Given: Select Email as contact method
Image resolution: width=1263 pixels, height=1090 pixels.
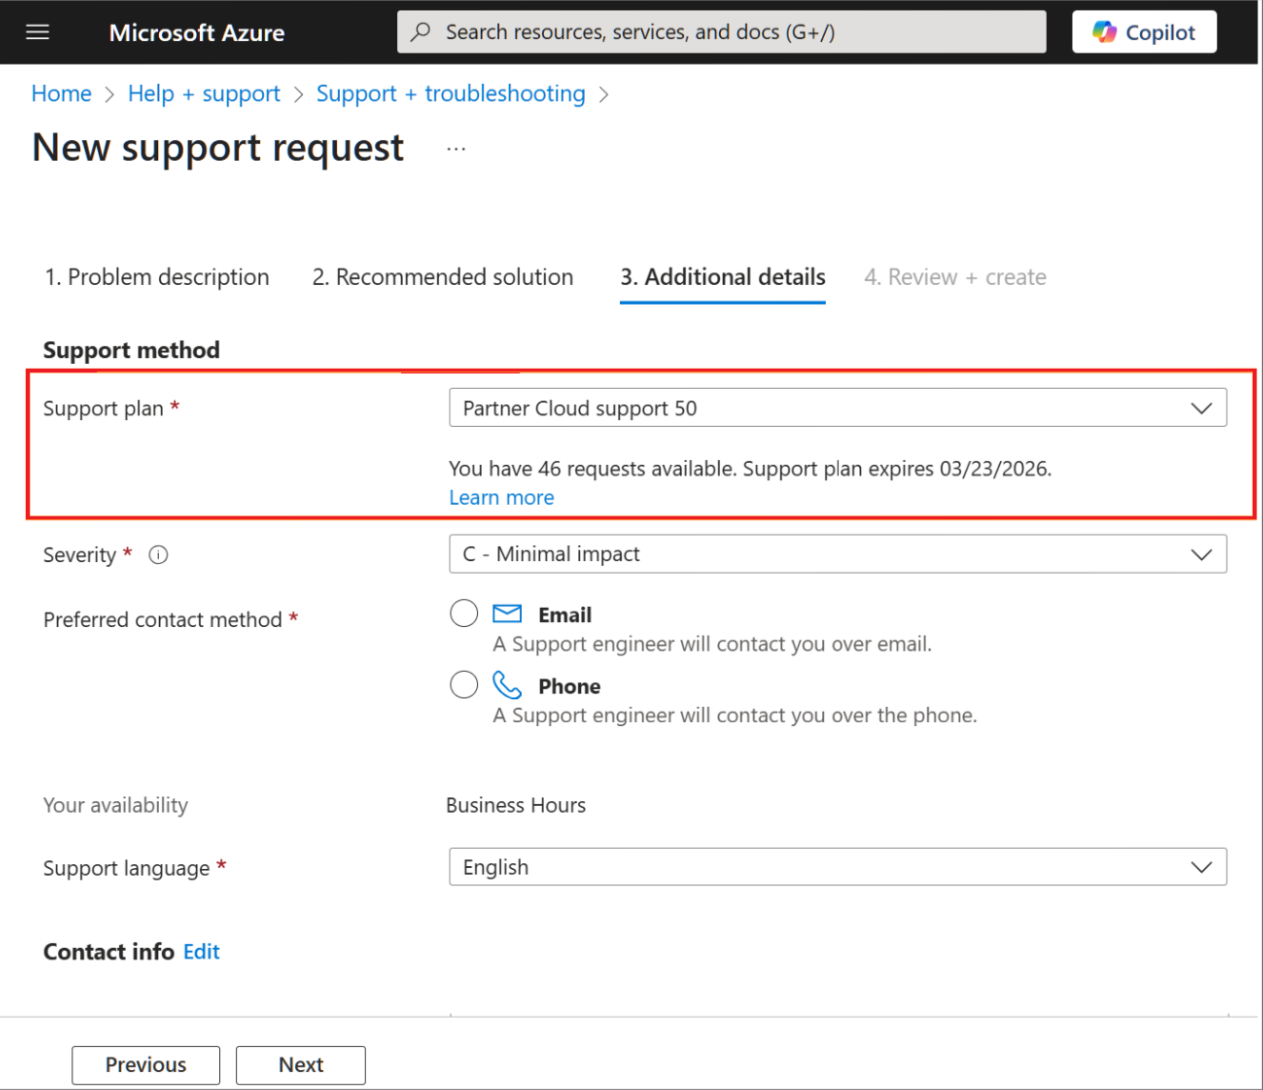Looking at the screenshot, I should pos(464,613).
